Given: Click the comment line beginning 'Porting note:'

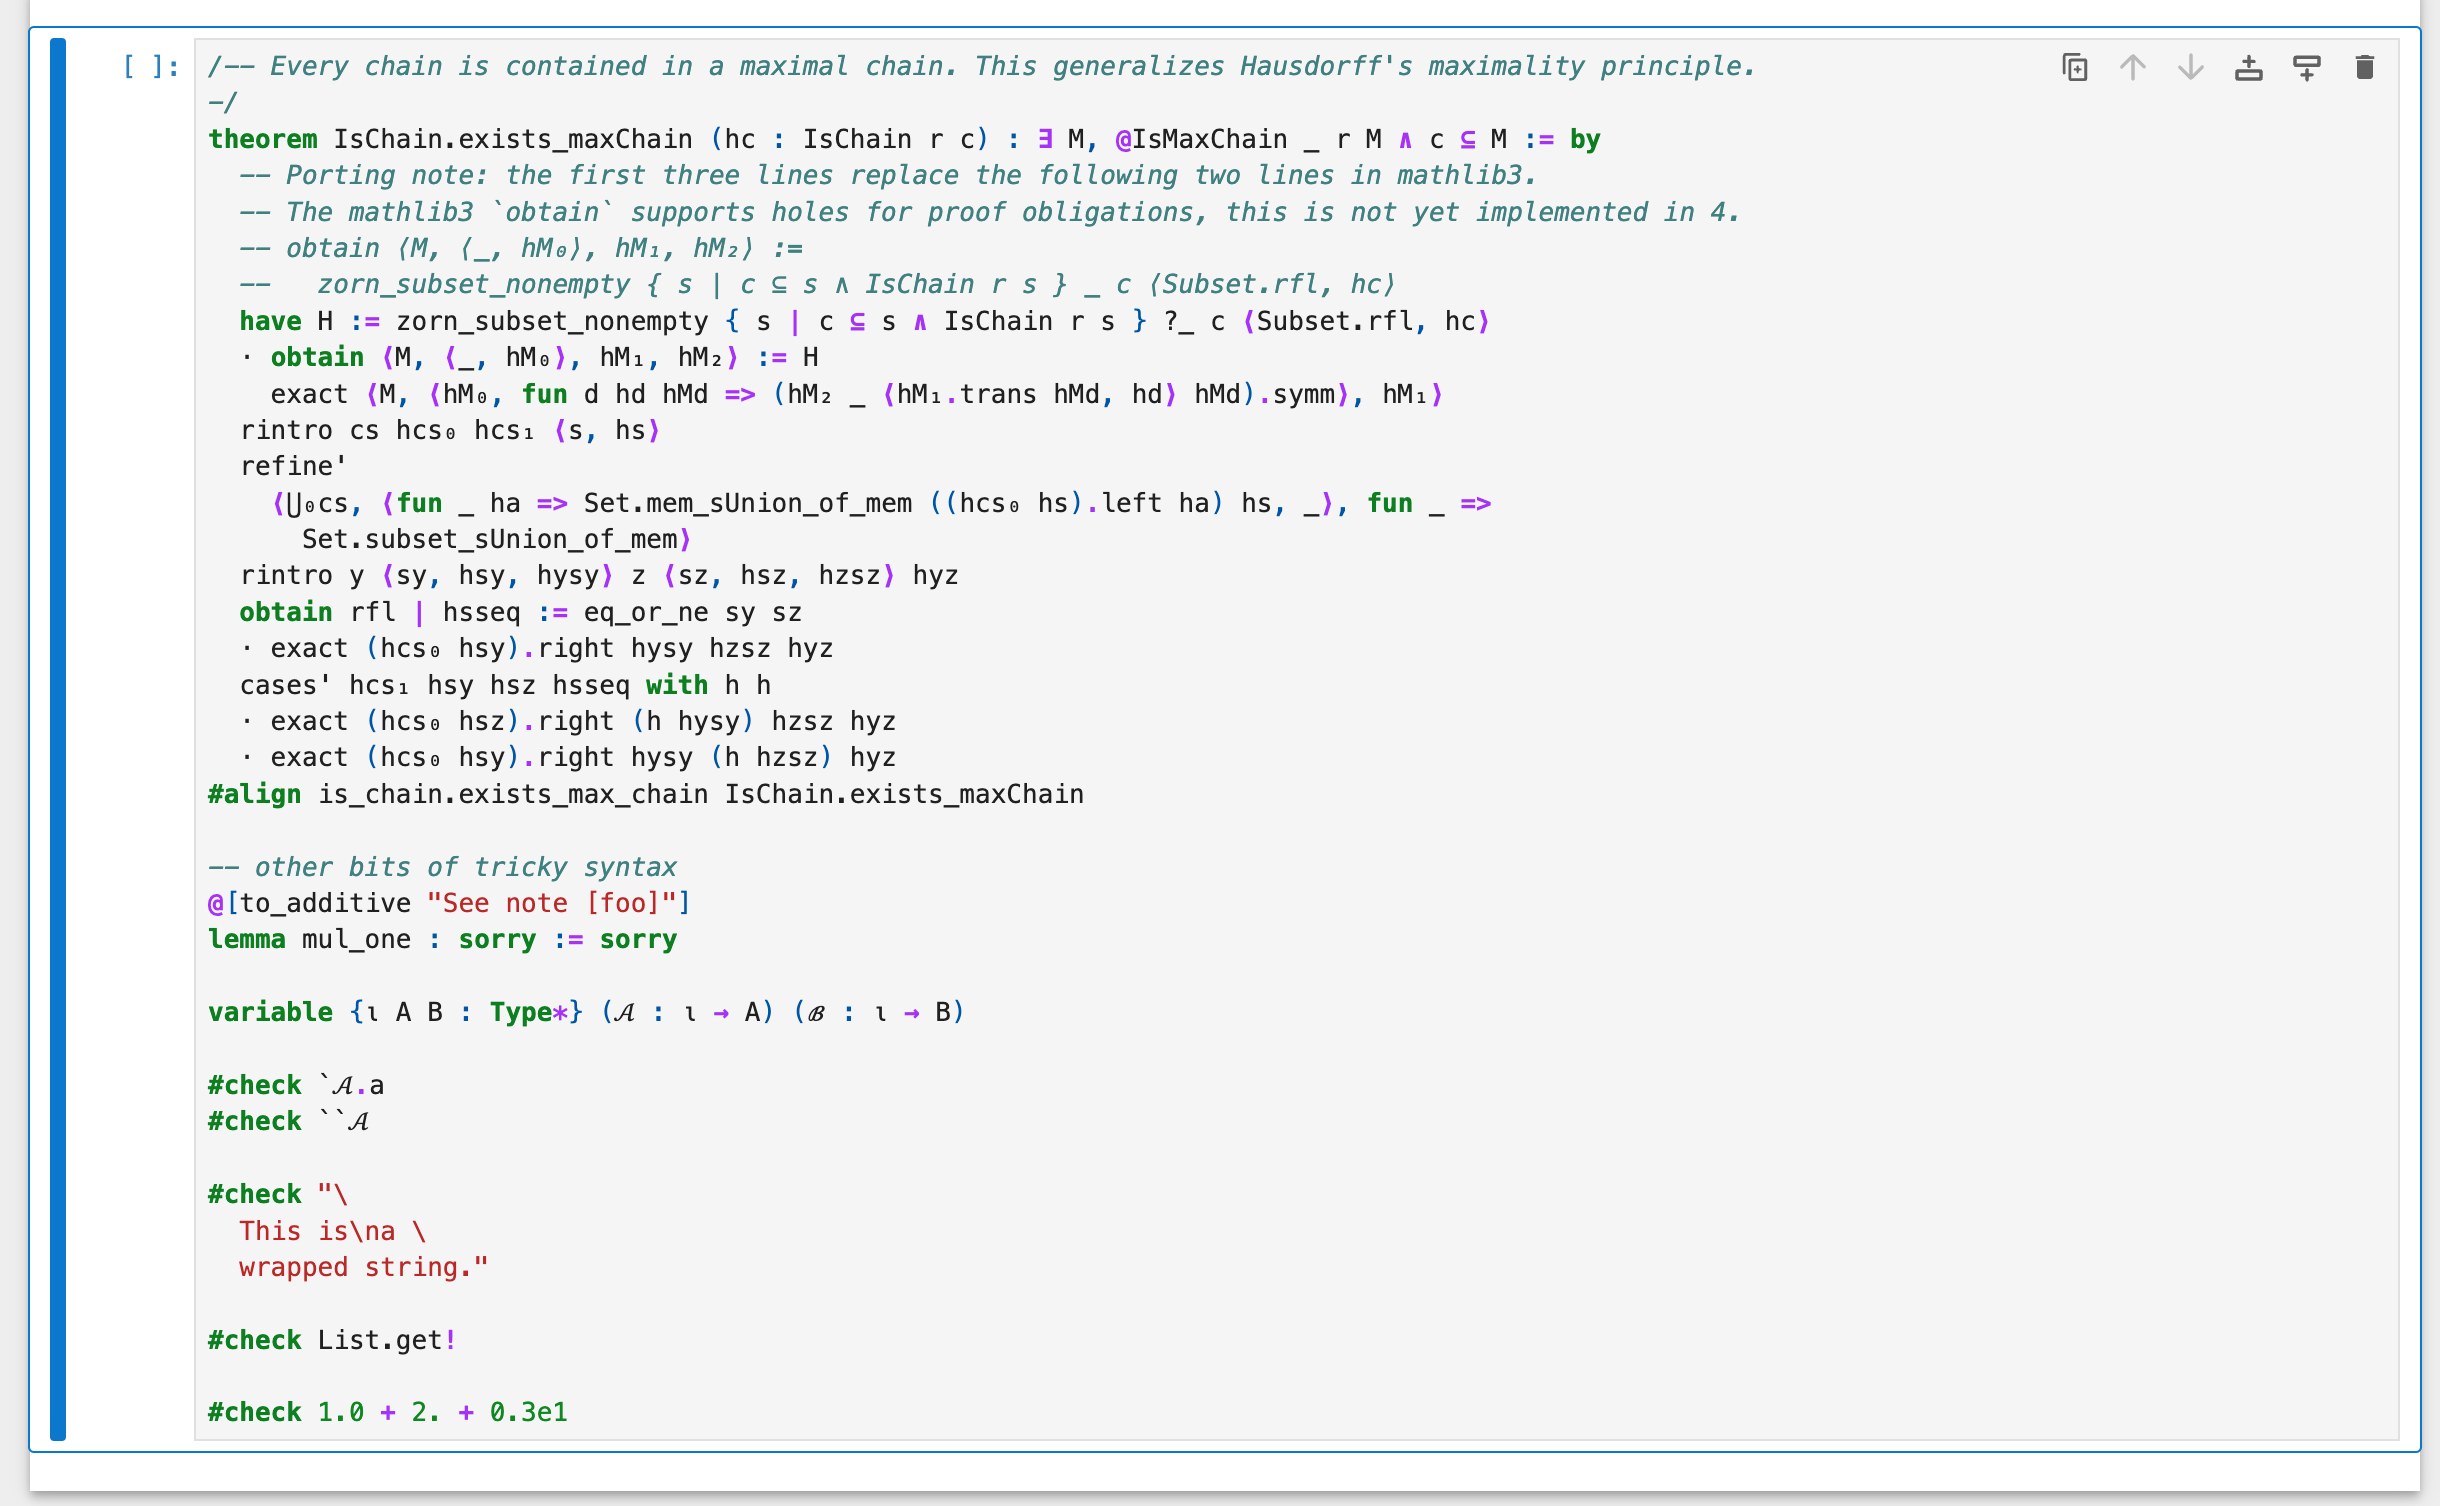Looking at the screenshot, I should [888, 176].
